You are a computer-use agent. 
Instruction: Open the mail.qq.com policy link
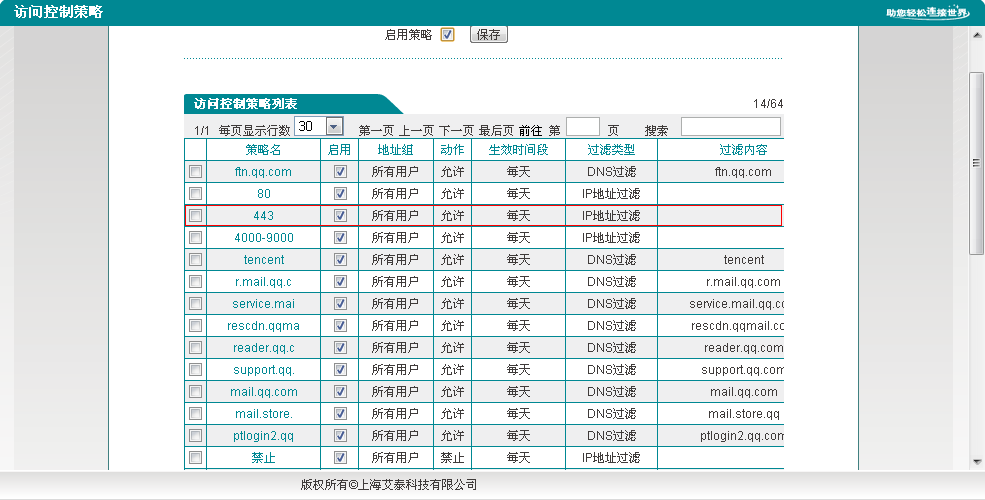[263, 391]
